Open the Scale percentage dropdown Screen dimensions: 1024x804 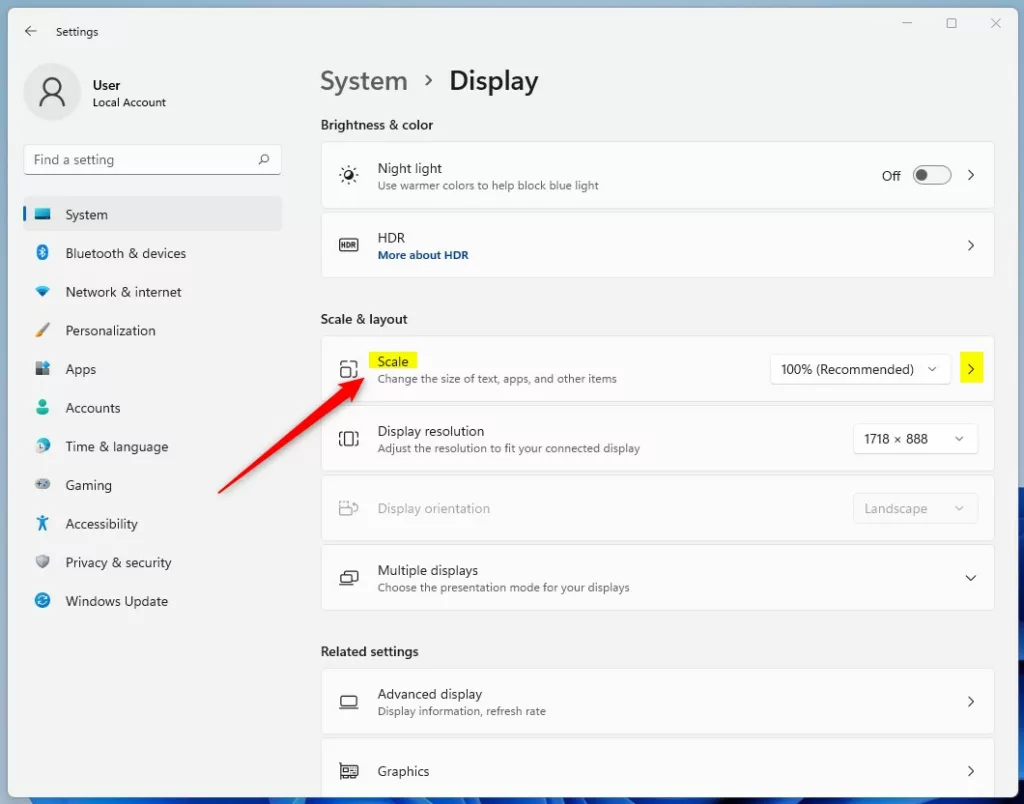pos(859,369)
